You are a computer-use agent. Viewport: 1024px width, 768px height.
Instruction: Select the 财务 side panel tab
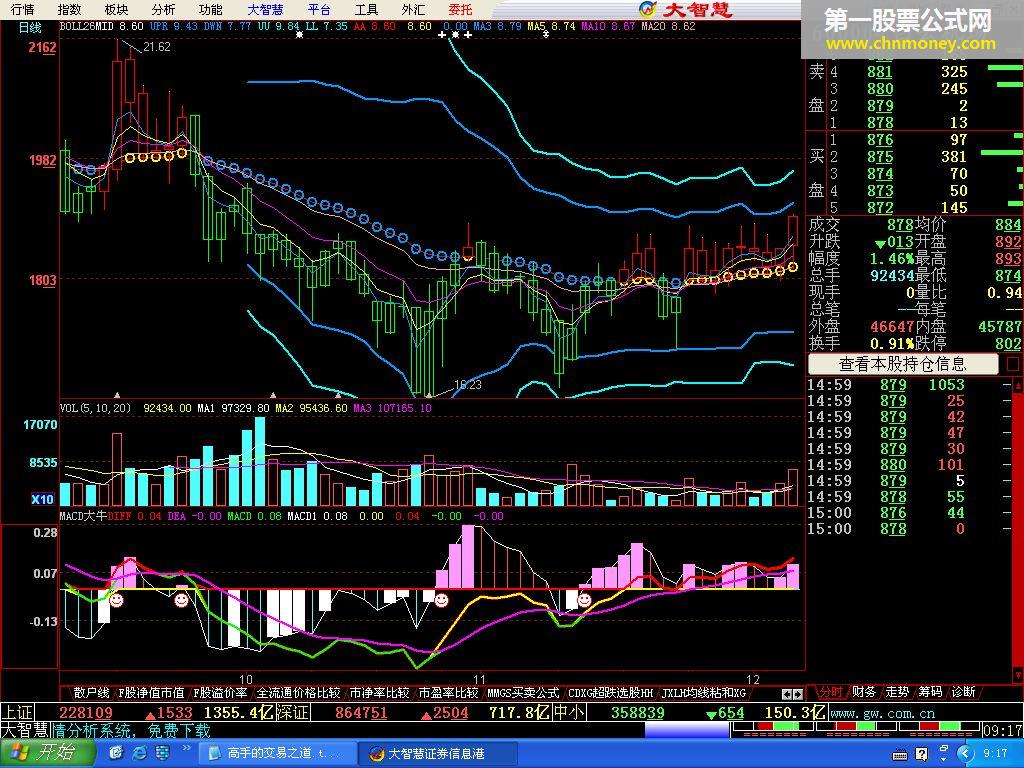point(864,692)
